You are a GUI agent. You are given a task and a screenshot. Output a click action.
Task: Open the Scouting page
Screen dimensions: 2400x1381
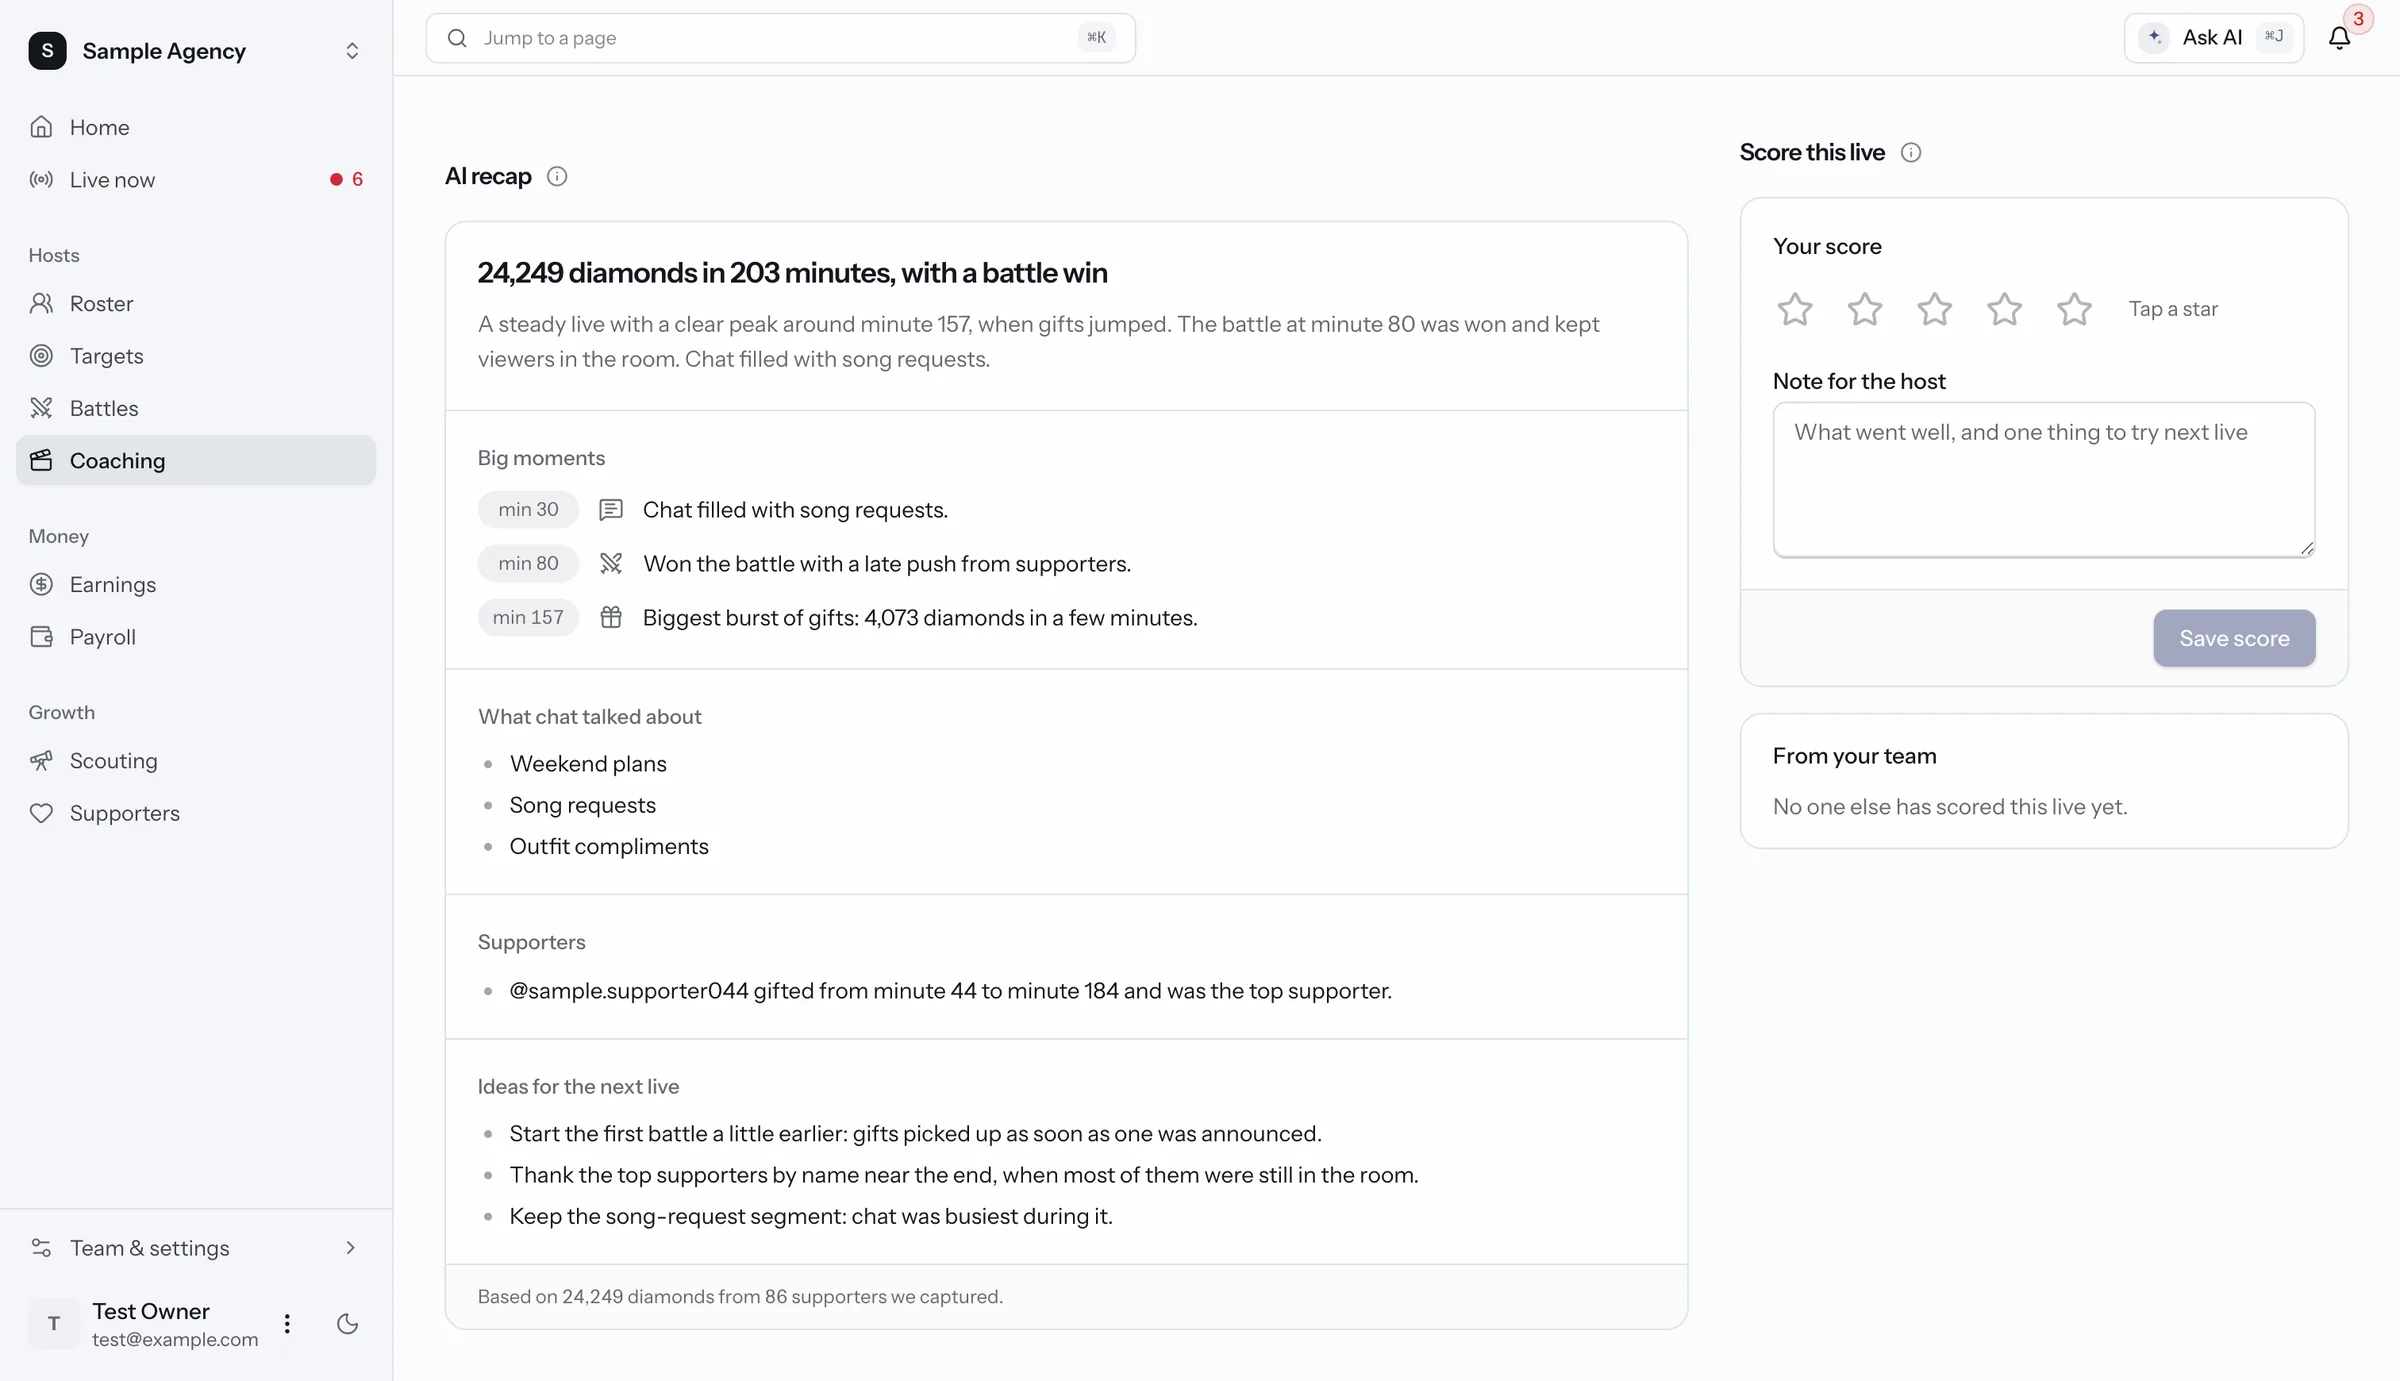[x=196, y=760]
